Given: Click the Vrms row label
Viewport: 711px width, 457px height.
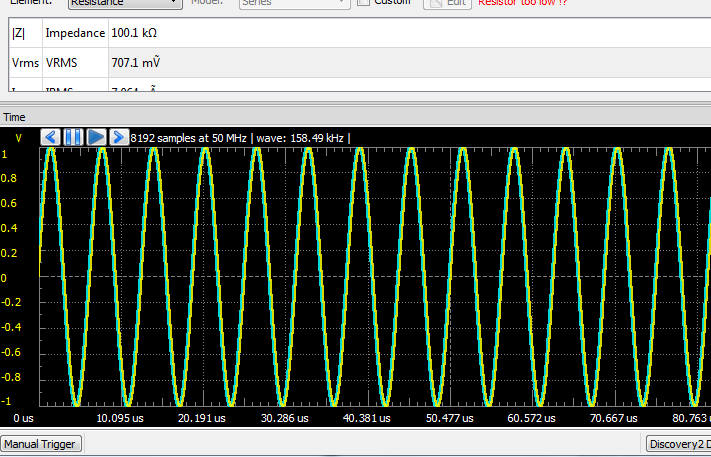Looking at the screenshot, I should click(x=25, y=63).
